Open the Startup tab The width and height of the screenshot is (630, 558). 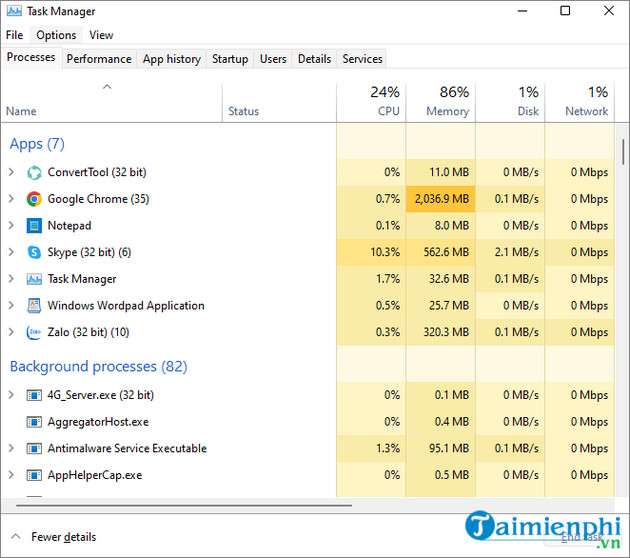(x=230, y=59)
